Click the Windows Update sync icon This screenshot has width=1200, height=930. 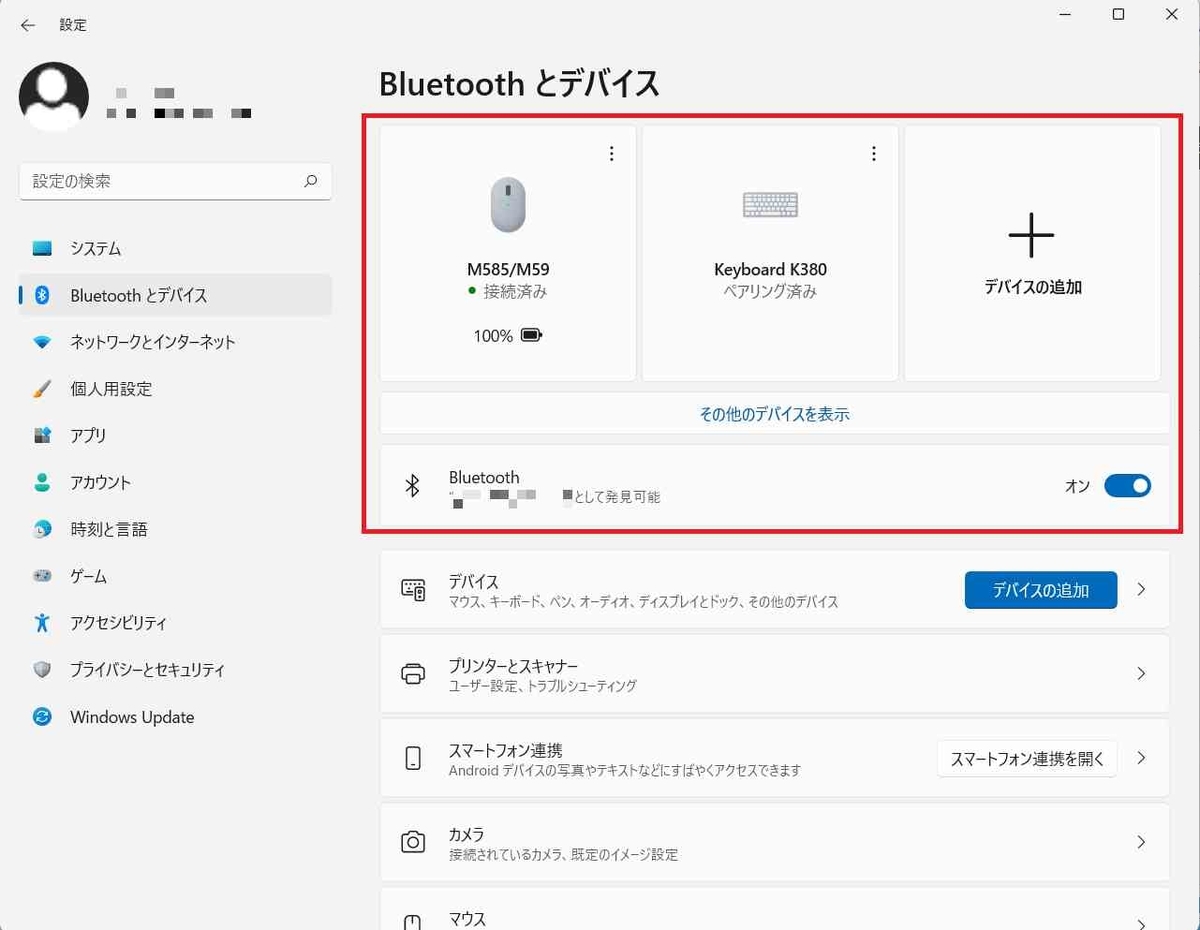click(x=42, y=717)
